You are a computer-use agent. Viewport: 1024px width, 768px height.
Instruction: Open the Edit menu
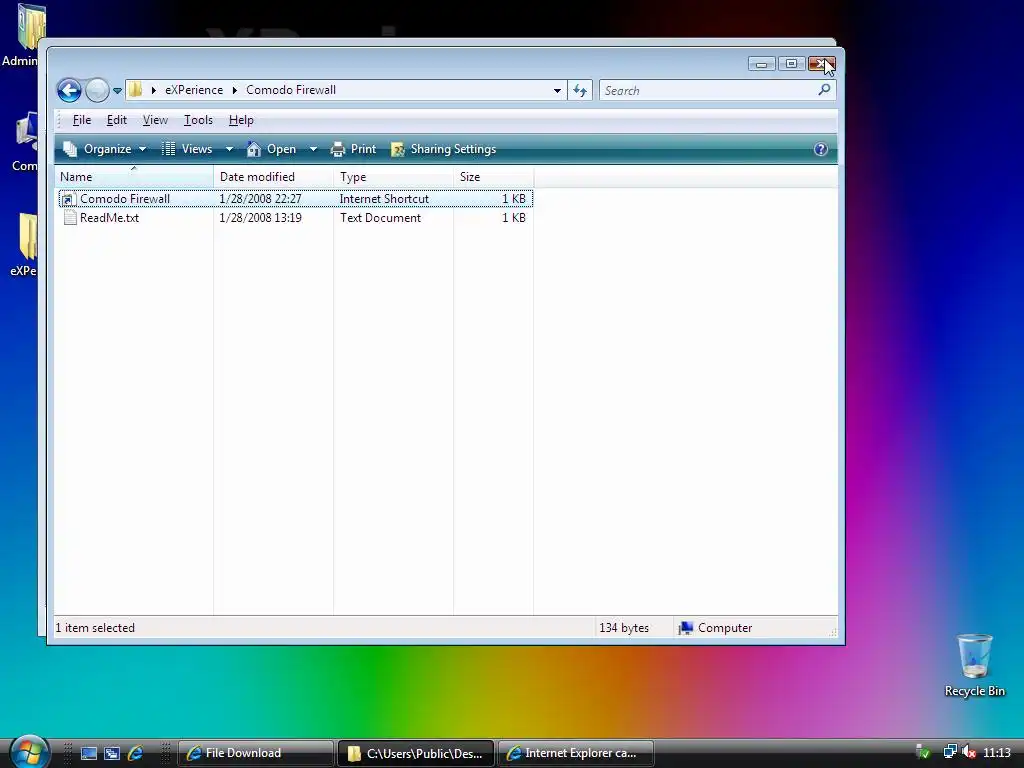pos(117,120)
